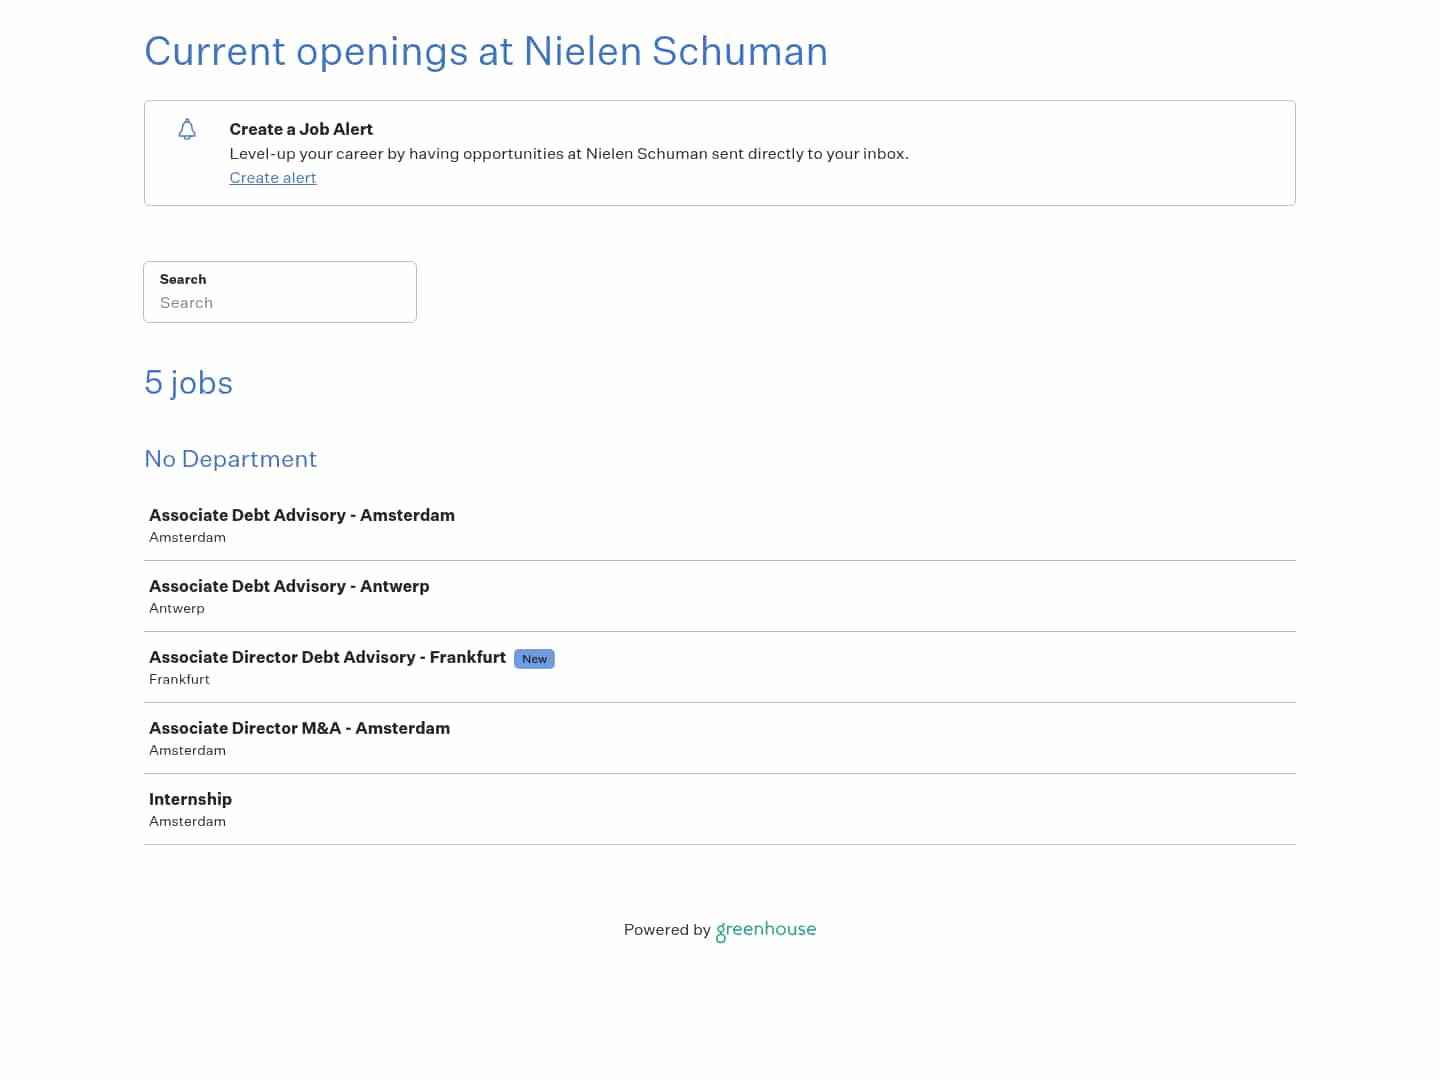
Task: Click the Frankfurt location label
Action: (x=179, y=679)
